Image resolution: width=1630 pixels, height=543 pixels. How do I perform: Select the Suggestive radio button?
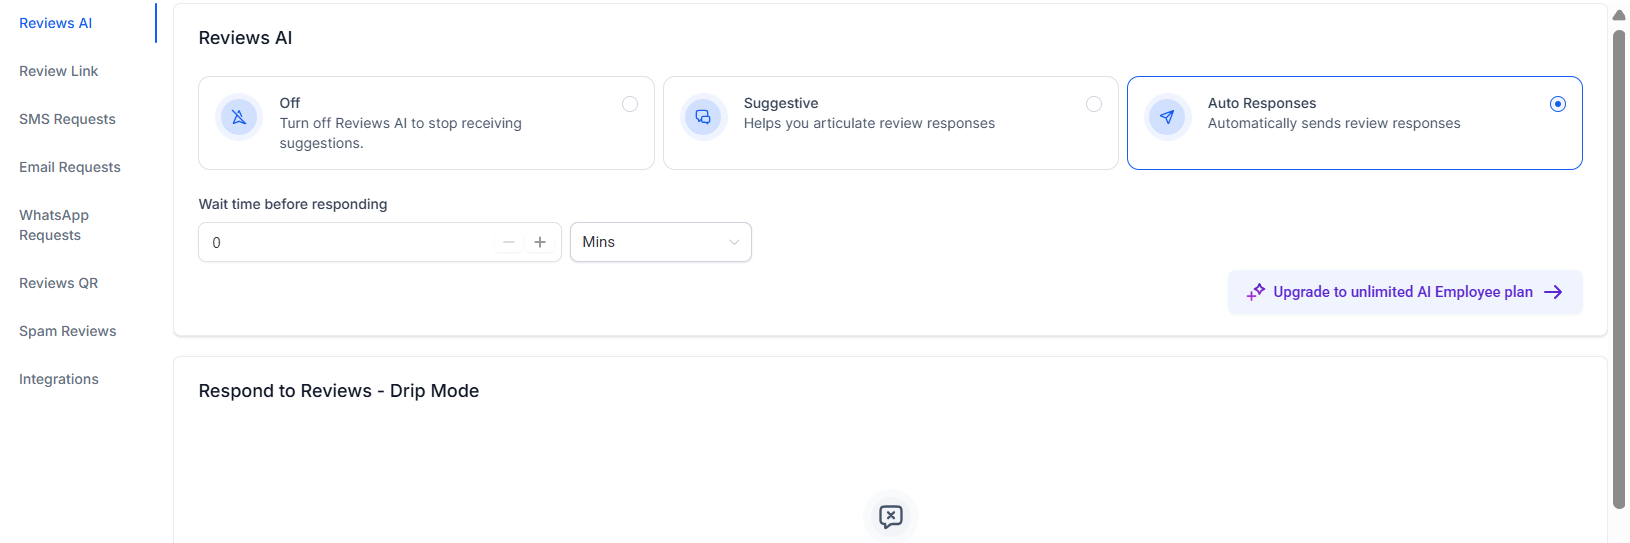pos(1094,104)
